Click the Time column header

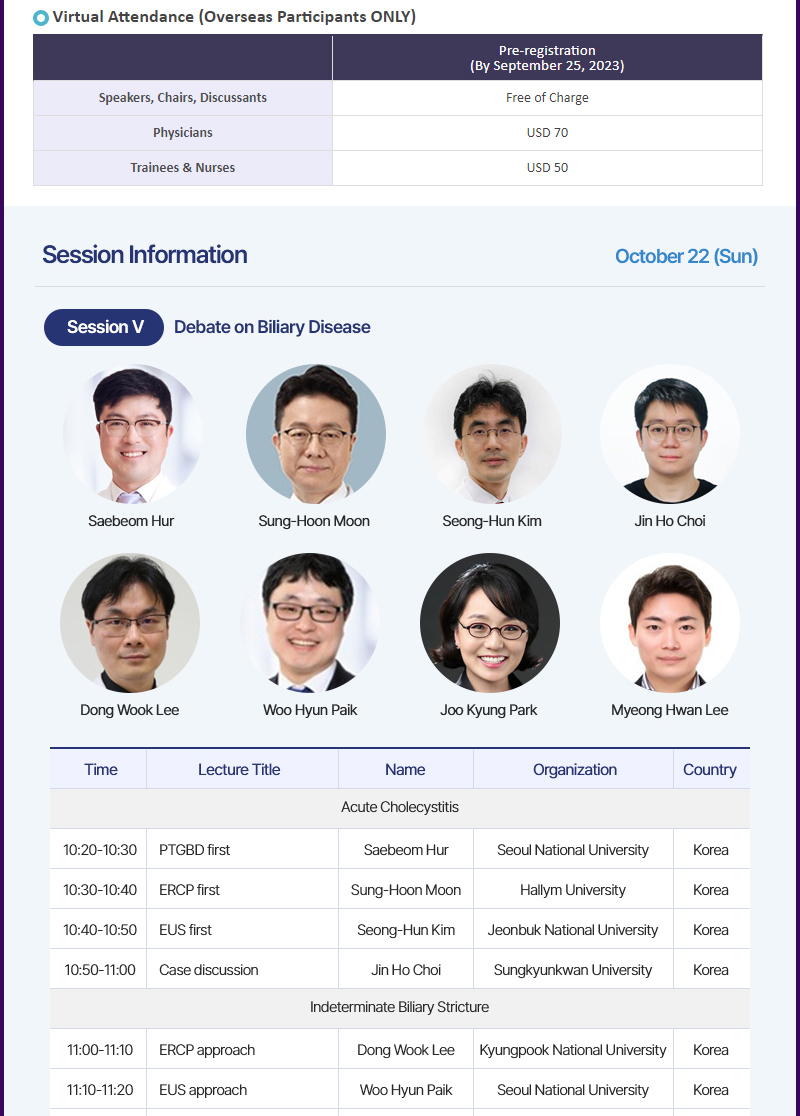100,769
